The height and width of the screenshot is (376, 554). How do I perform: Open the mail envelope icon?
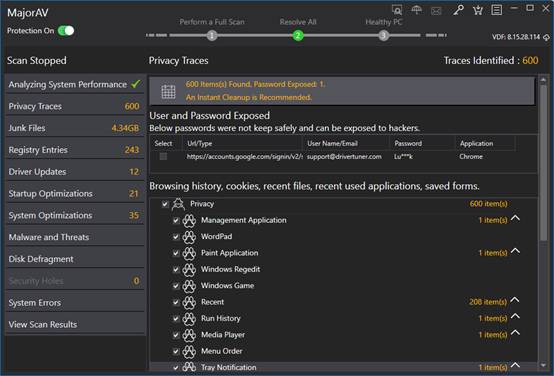click(436, 11)
